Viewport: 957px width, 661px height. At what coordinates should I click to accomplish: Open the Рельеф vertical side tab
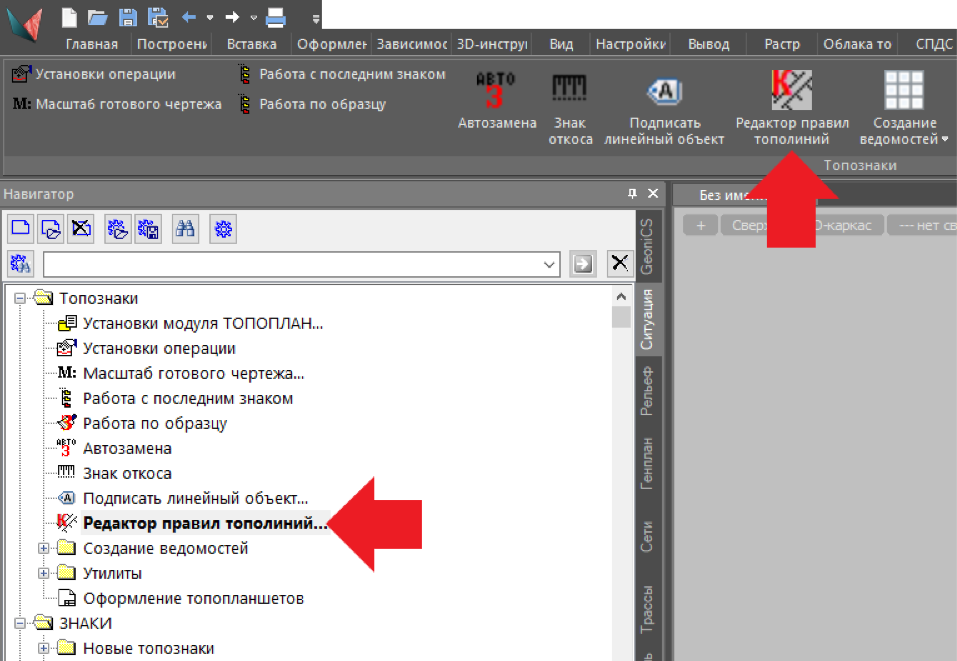point(647,392)
